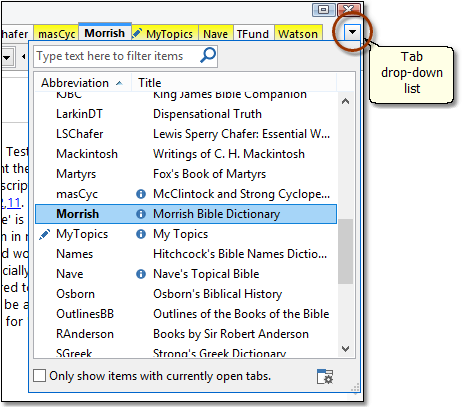Click the pencil icon on MyTopics row
The height and width of the screenshot is (409, 462).
pyautogui.click(x=45, y=234)
